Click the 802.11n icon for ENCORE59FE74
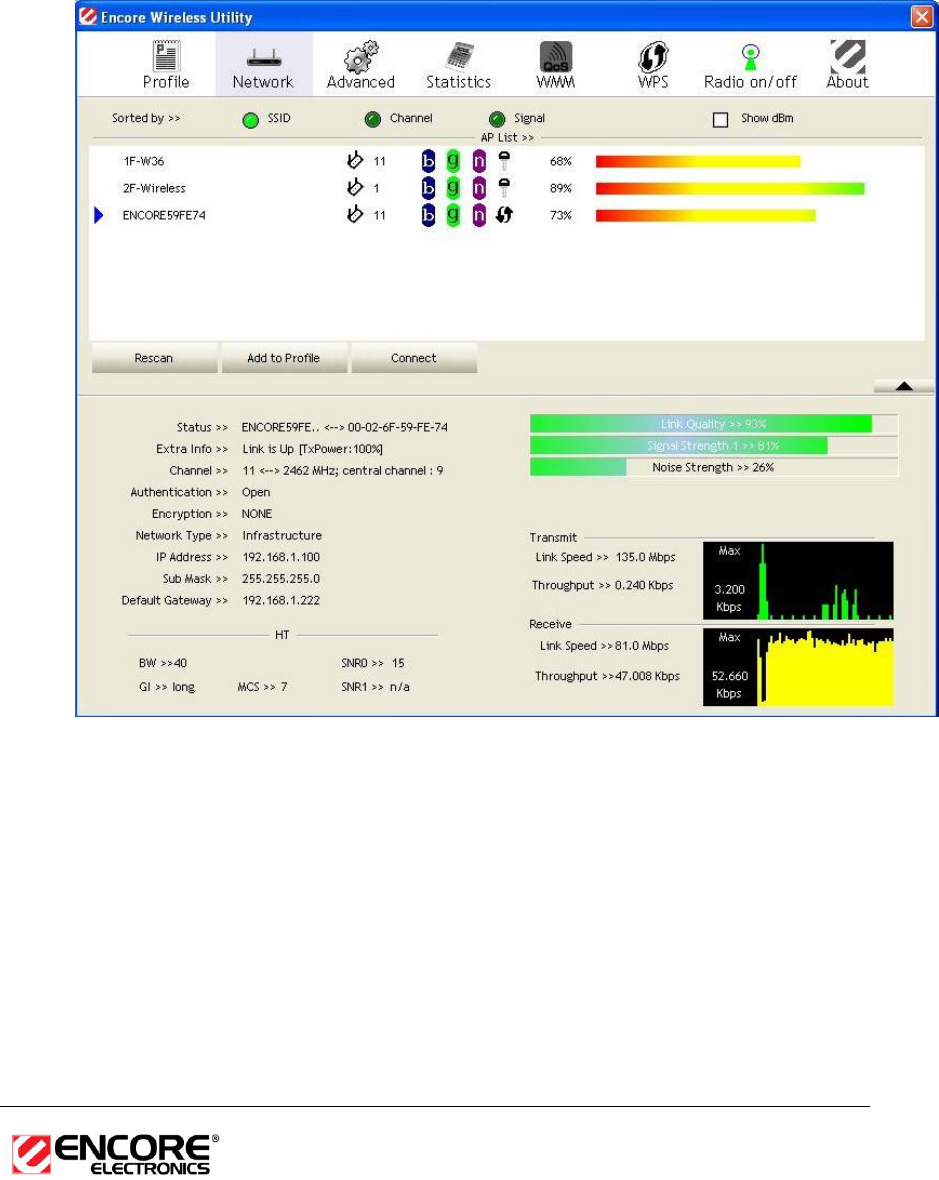This screenshot has width=939, height=1180. [479, 215]
